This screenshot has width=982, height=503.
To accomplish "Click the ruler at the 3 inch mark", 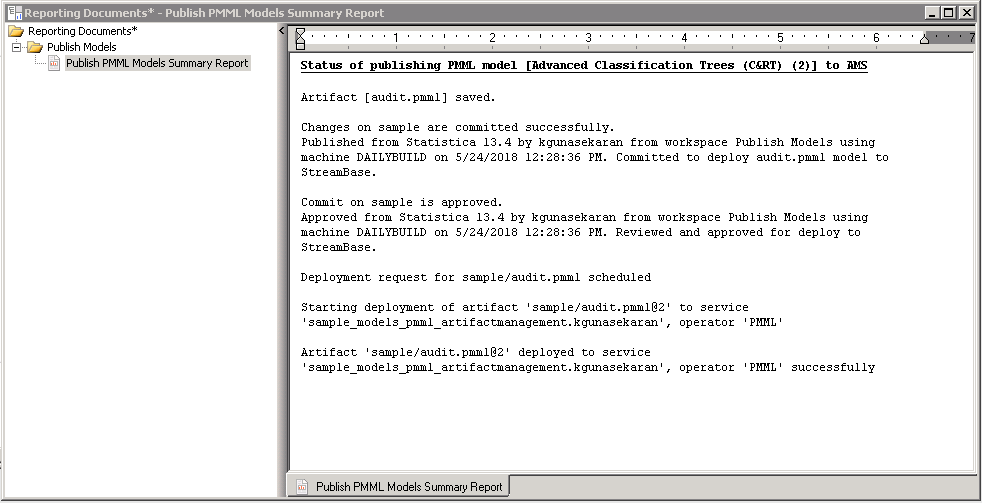I will pos(588,38).
